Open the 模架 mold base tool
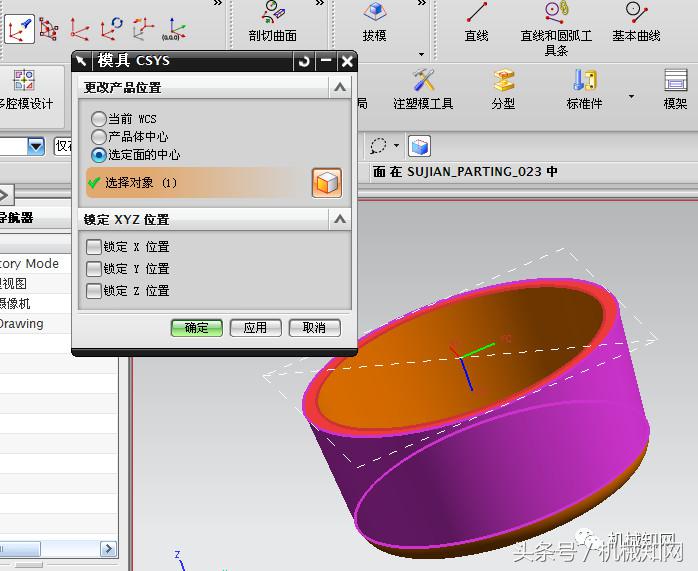The height and width of the screenshot is (571, 698). point(675,89)
